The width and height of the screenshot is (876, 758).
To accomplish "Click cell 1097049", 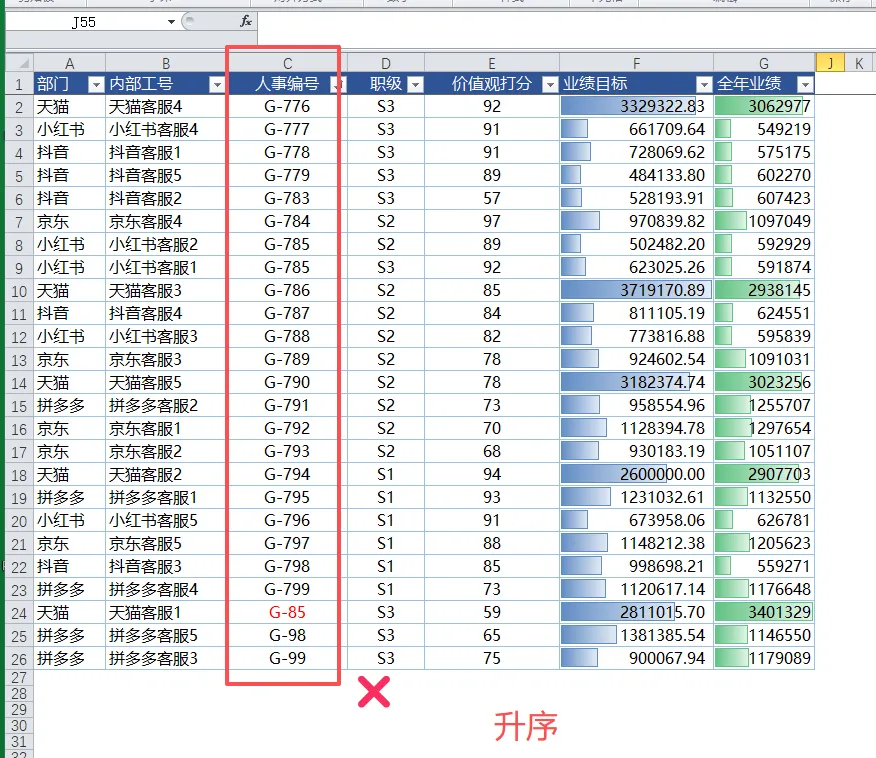I will pos(764,221).
